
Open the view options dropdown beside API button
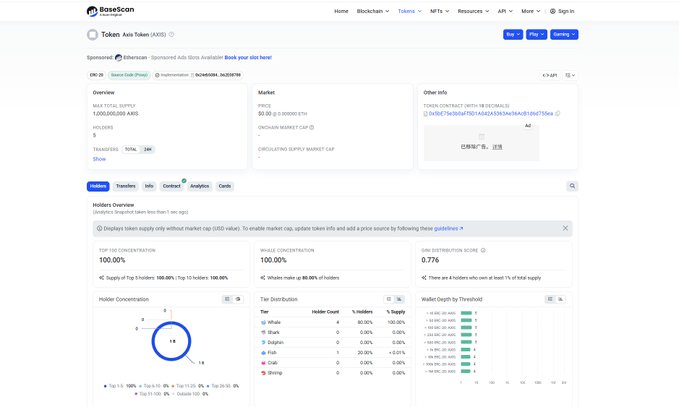pyautogui.click(x=570, y=75)
